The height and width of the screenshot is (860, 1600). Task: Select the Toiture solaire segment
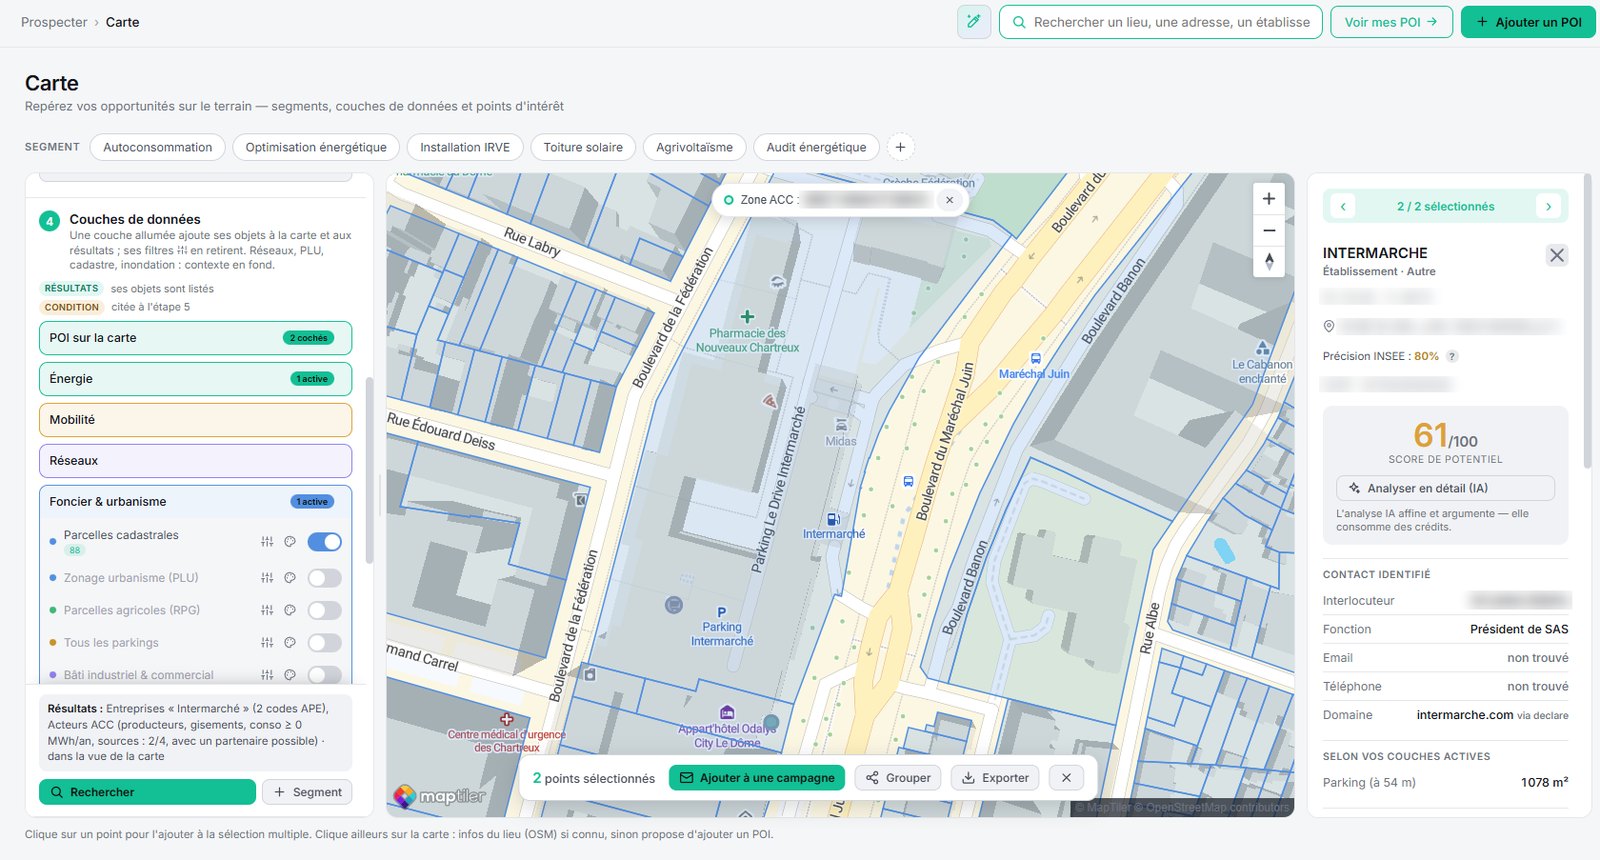click(x=583, y=147)
